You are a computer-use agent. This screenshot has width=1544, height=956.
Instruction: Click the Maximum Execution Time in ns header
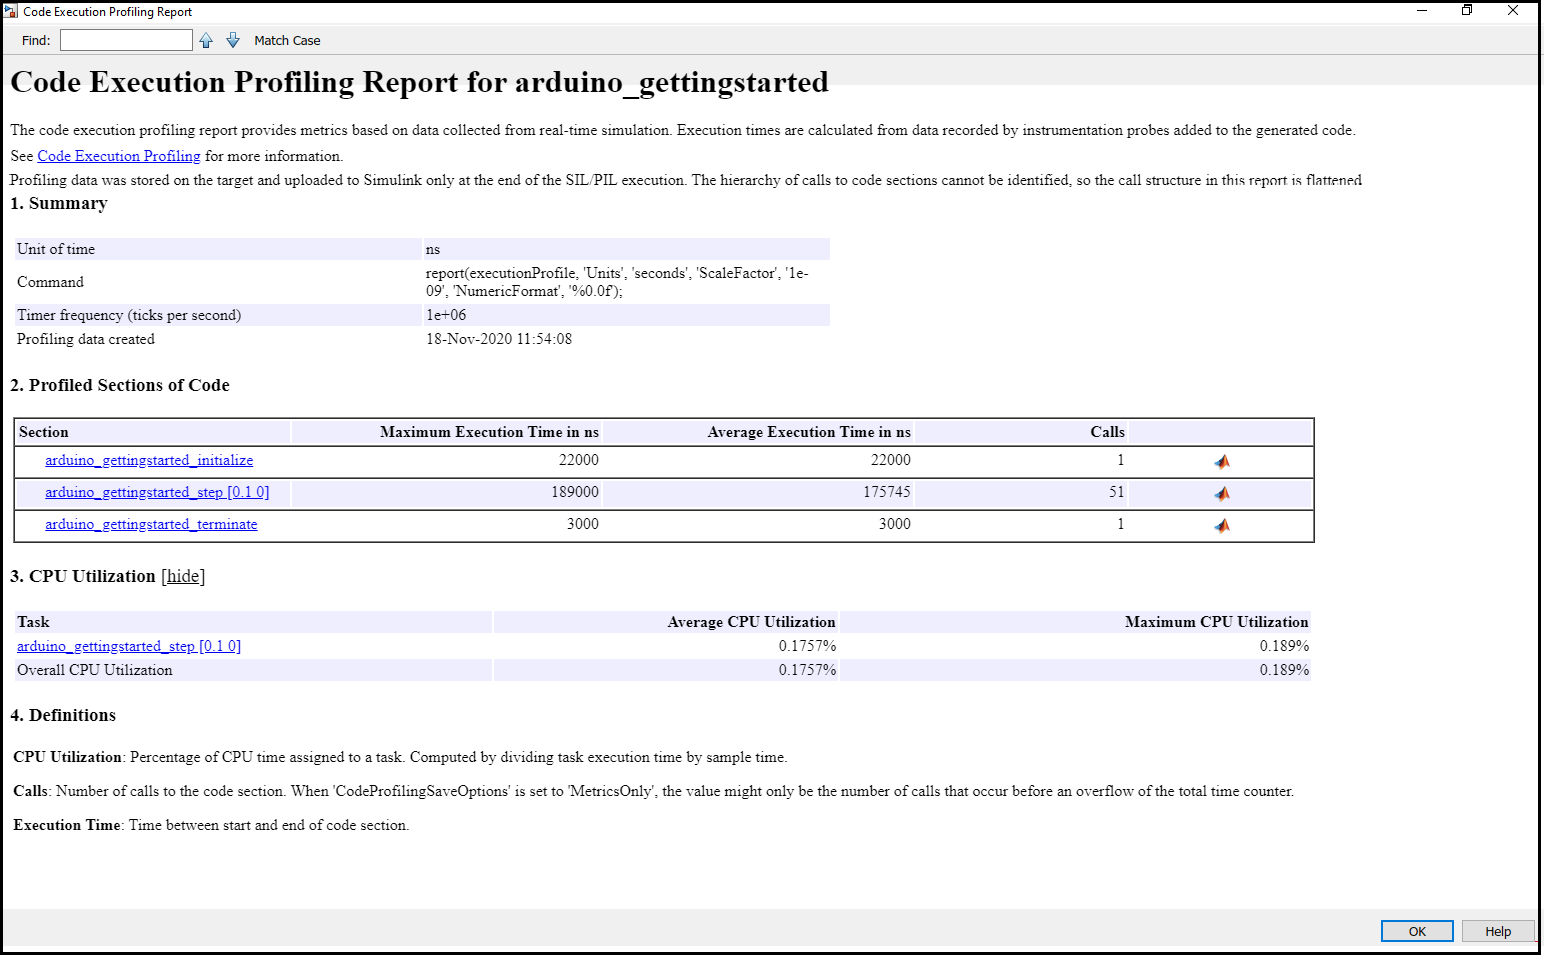pos(489,432)
